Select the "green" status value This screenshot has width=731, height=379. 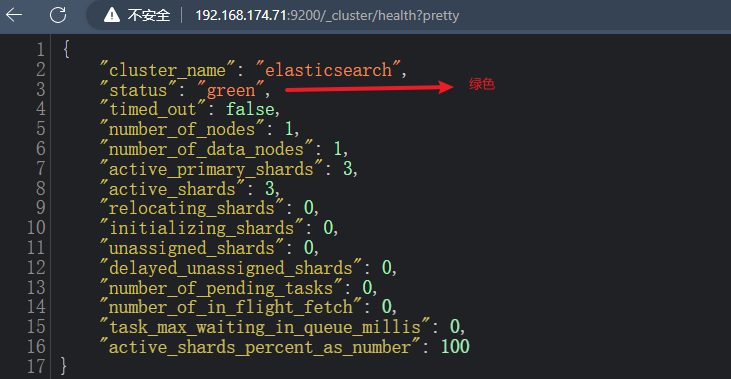pos(231,90)
